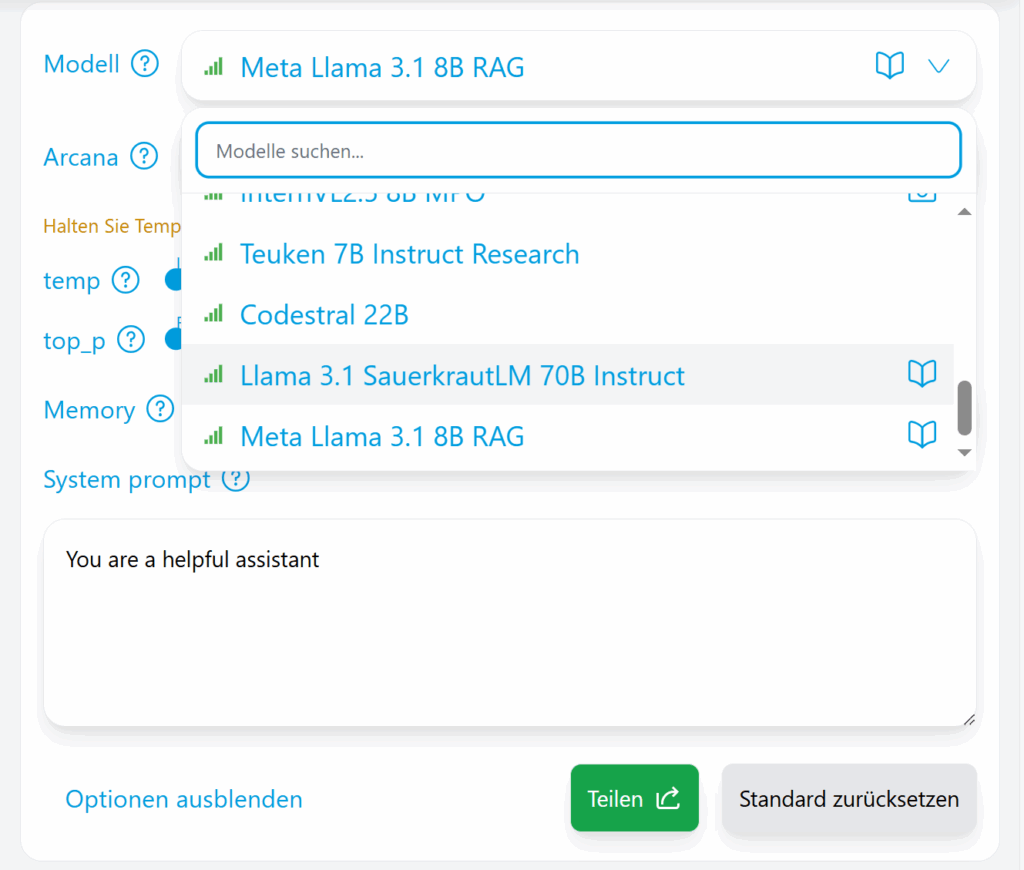This screenshot has height=870, width=1024.
Task: Click signal icon on Llama 3.1 SauerkrautLM row
Action: 214,374
